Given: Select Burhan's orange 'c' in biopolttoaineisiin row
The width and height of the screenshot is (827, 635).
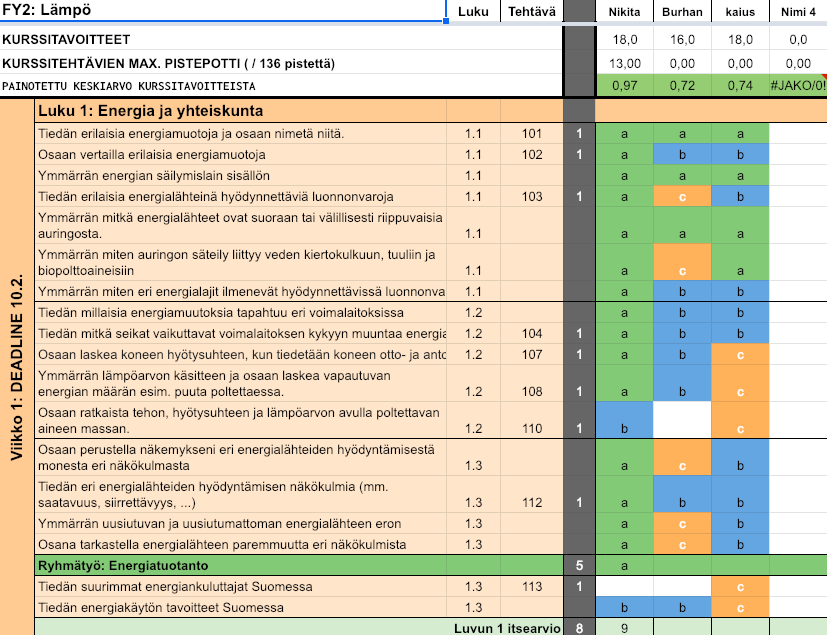Looking at the screenshot, I should [x=682, y=262].
